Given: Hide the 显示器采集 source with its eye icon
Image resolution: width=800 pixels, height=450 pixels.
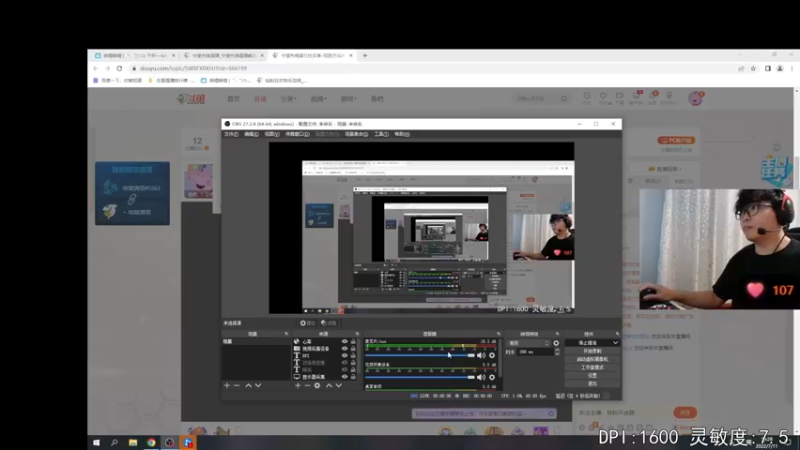Looking at the screenshot, I should (x=344, y=377).
